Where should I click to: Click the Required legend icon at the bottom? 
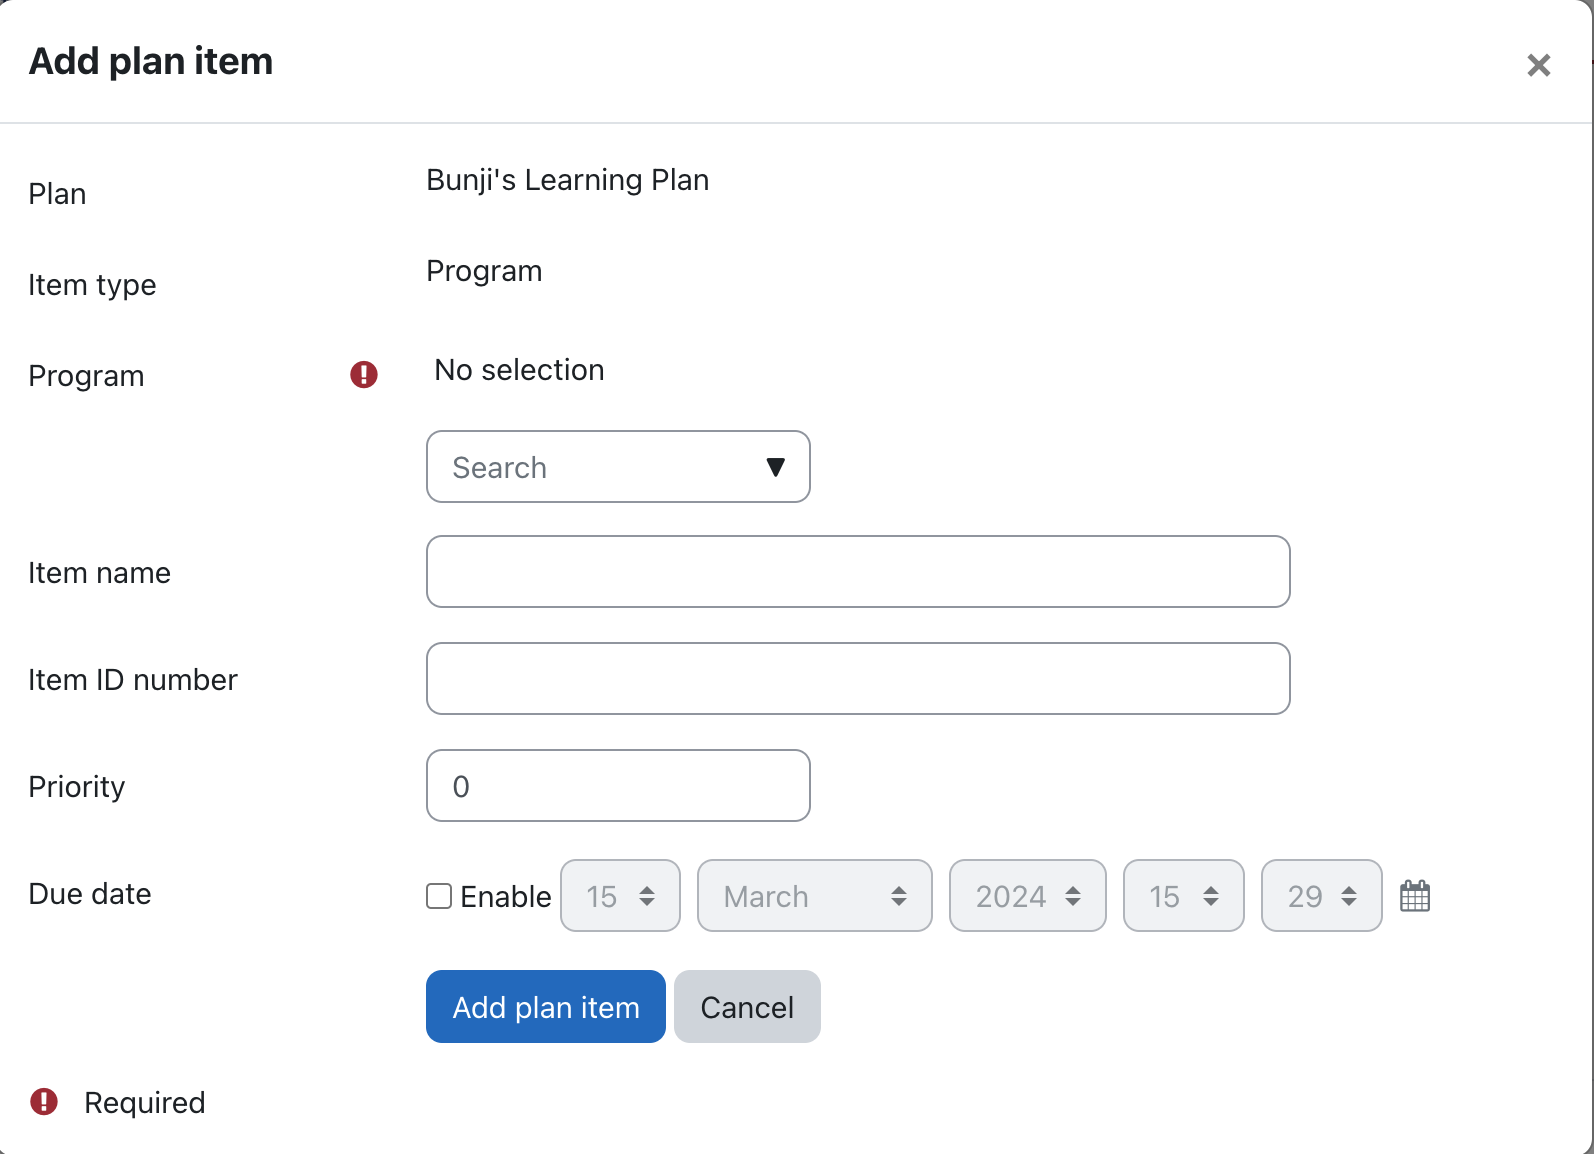(44, 1102)
